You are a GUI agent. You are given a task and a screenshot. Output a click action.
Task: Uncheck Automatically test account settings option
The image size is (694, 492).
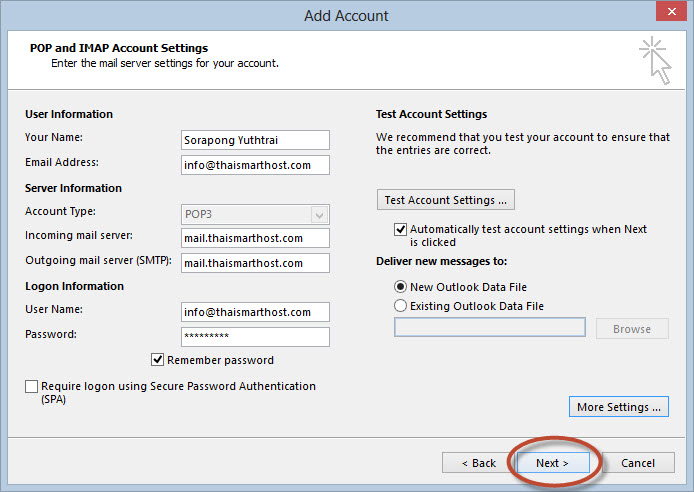pyautogui.click(x=400, y=229)
